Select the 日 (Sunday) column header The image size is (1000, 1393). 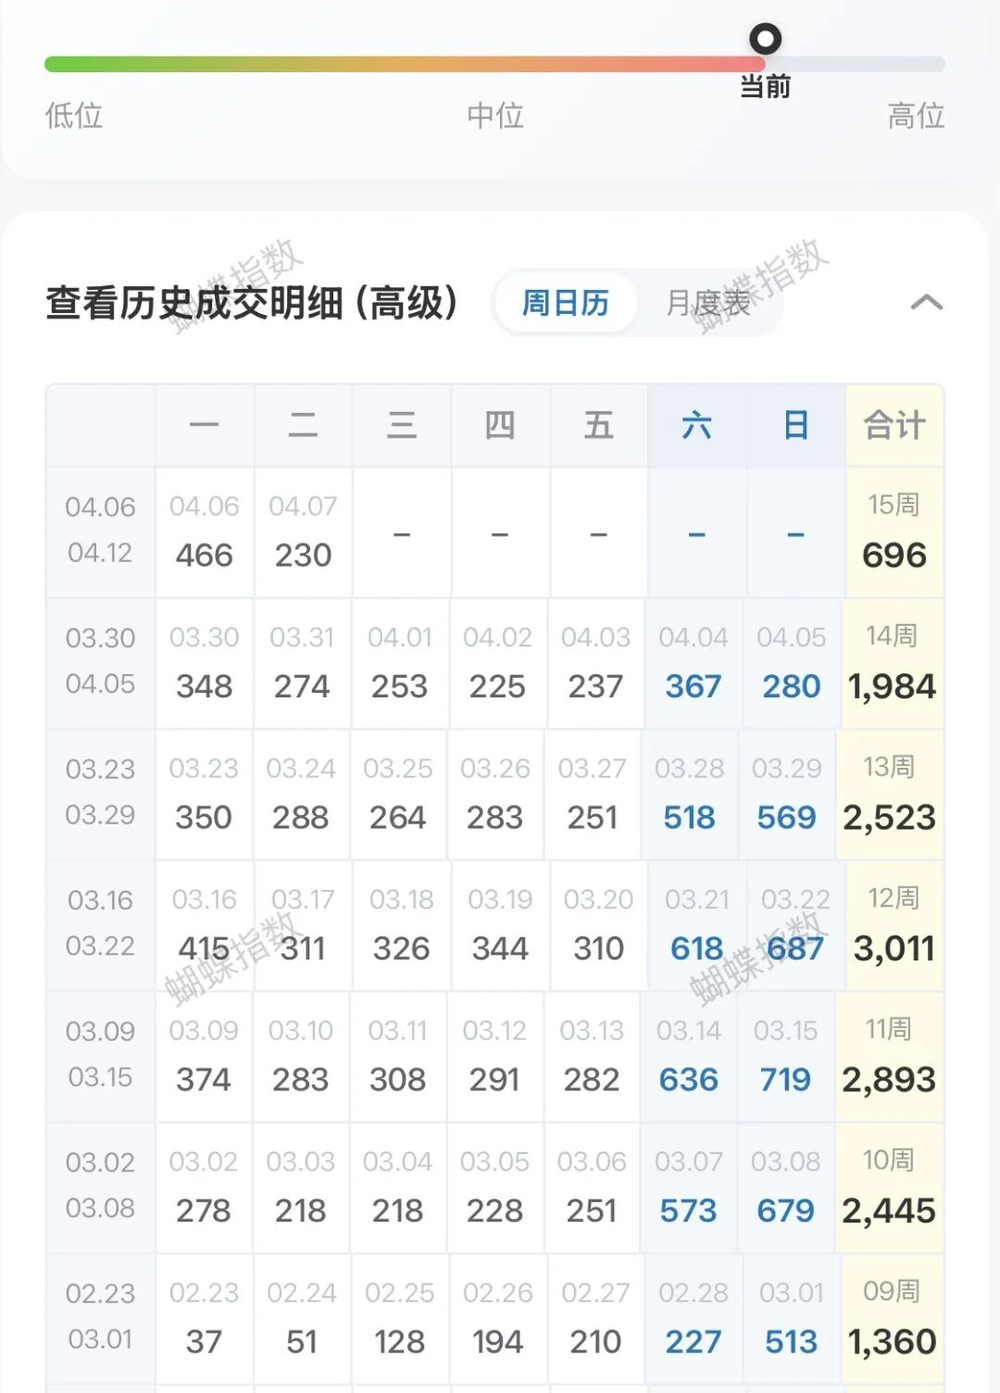pyautogui.click(x=796, y=426)
